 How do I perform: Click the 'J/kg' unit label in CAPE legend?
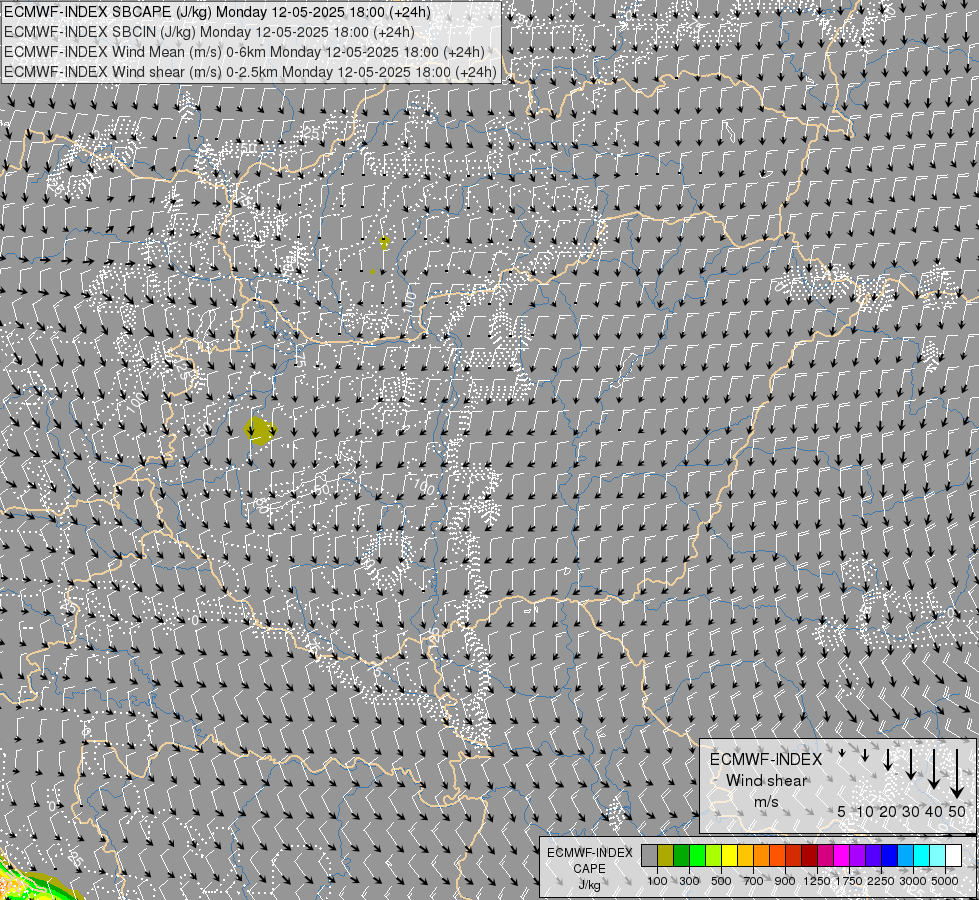click(589, 885)
